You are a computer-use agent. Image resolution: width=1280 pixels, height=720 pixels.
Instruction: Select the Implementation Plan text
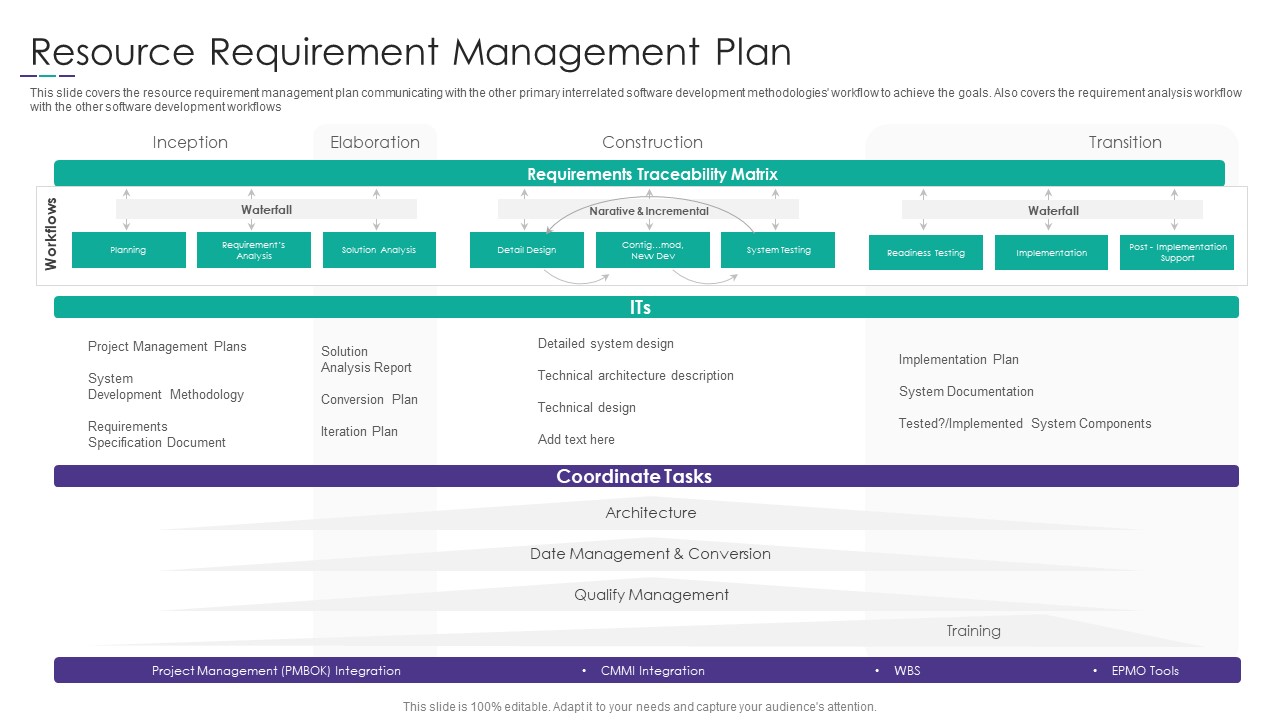(959, 359)
